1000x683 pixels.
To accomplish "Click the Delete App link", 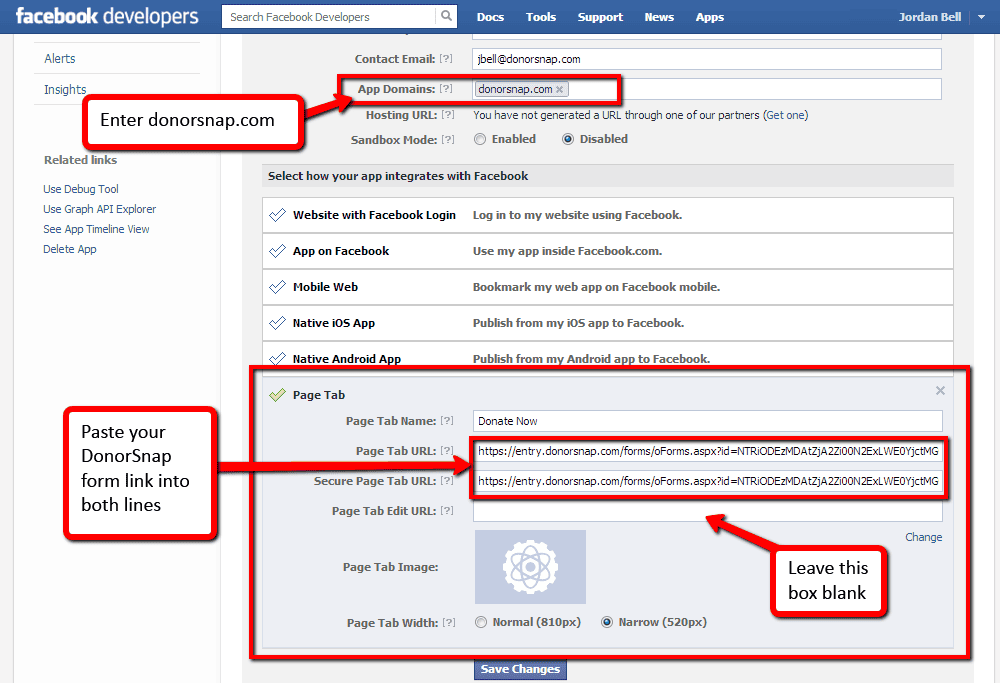I will pos(70,249).
